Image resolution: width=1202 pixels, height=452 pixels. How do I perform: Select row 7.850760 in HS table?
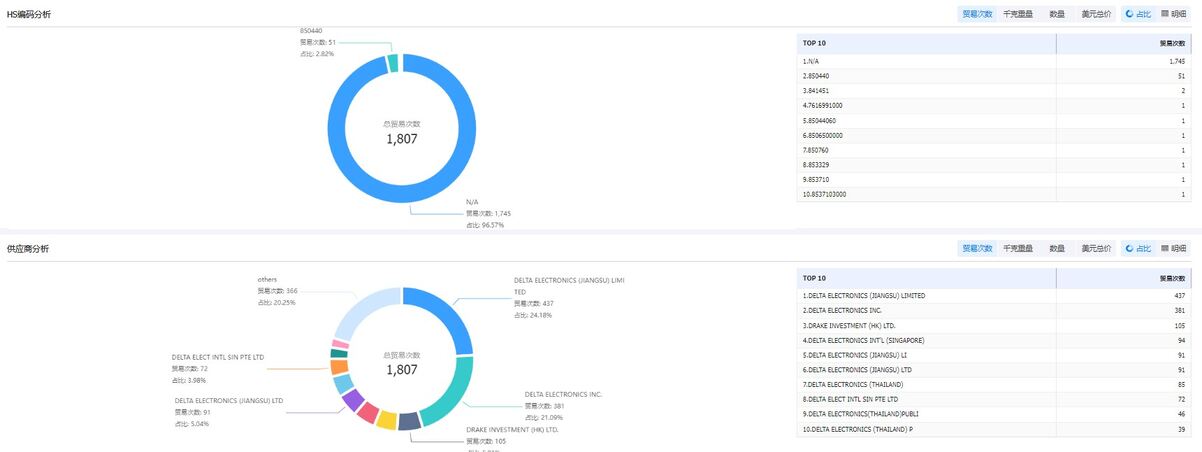pyautogui.click(x=993, y=150)
